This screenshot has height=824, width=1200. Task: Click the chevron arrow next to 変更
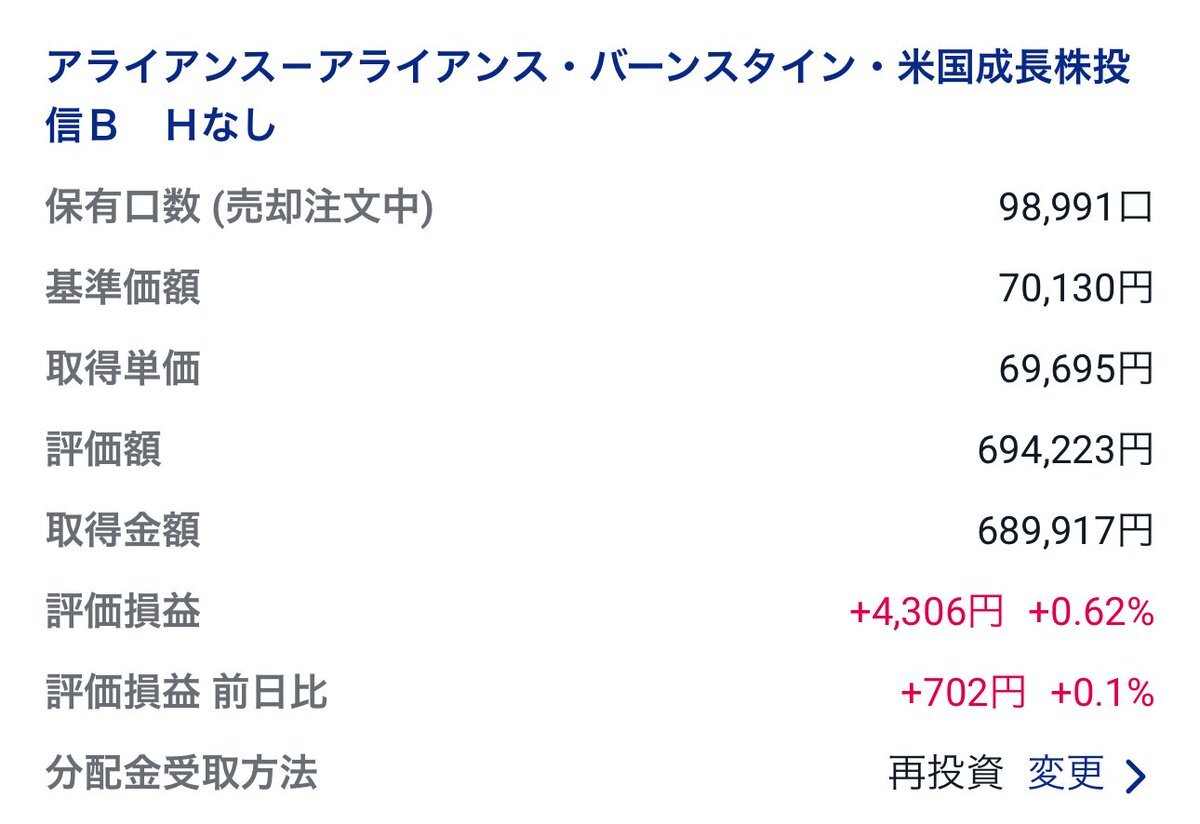[x=1135, y=775]
